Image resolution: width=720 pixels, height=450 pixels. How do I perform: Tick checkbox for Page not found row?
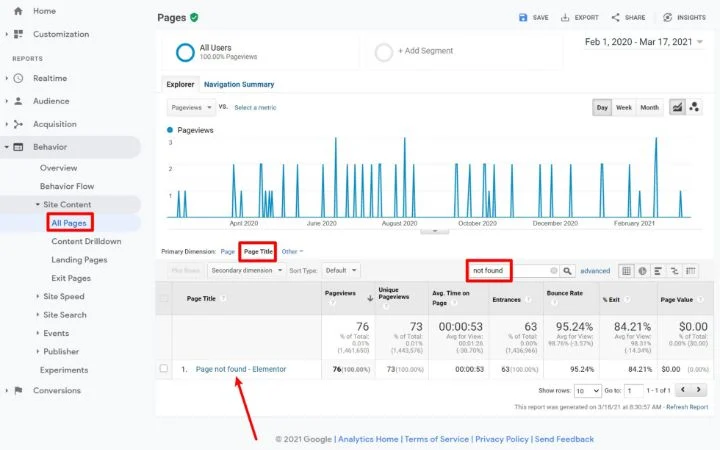click(x=164, y=369)
